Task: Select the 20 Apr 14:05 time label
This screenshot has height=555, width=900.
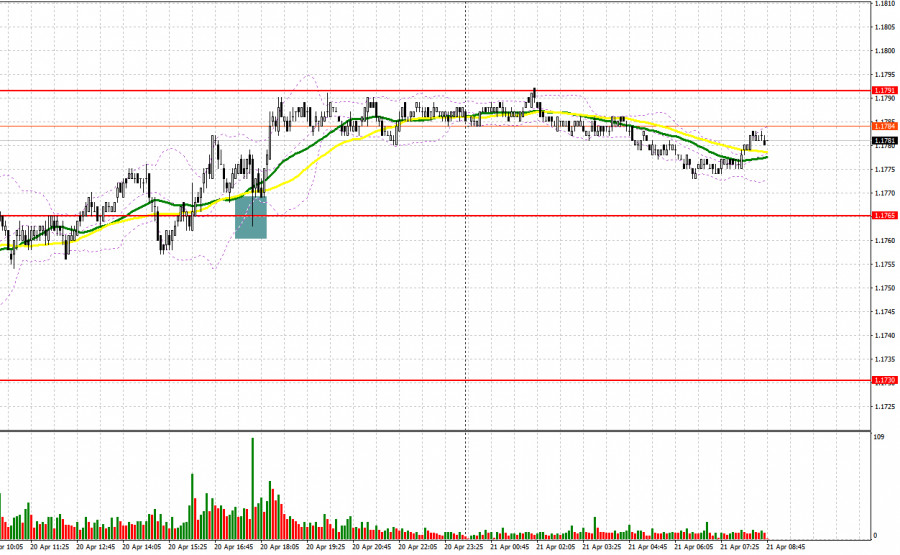Action: [x=142, y=548]
